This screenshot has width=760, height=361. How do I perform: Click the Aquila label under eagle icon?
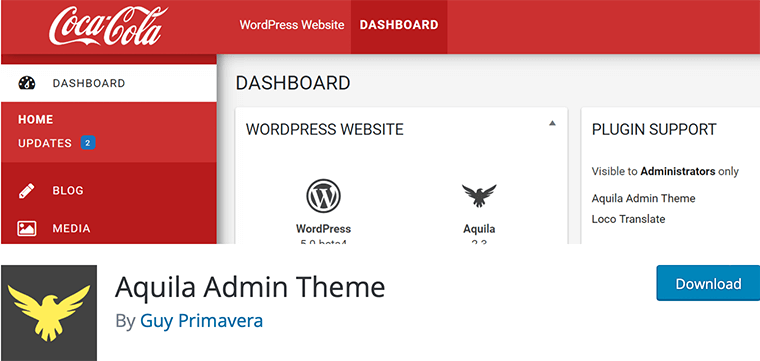point(479,229)
